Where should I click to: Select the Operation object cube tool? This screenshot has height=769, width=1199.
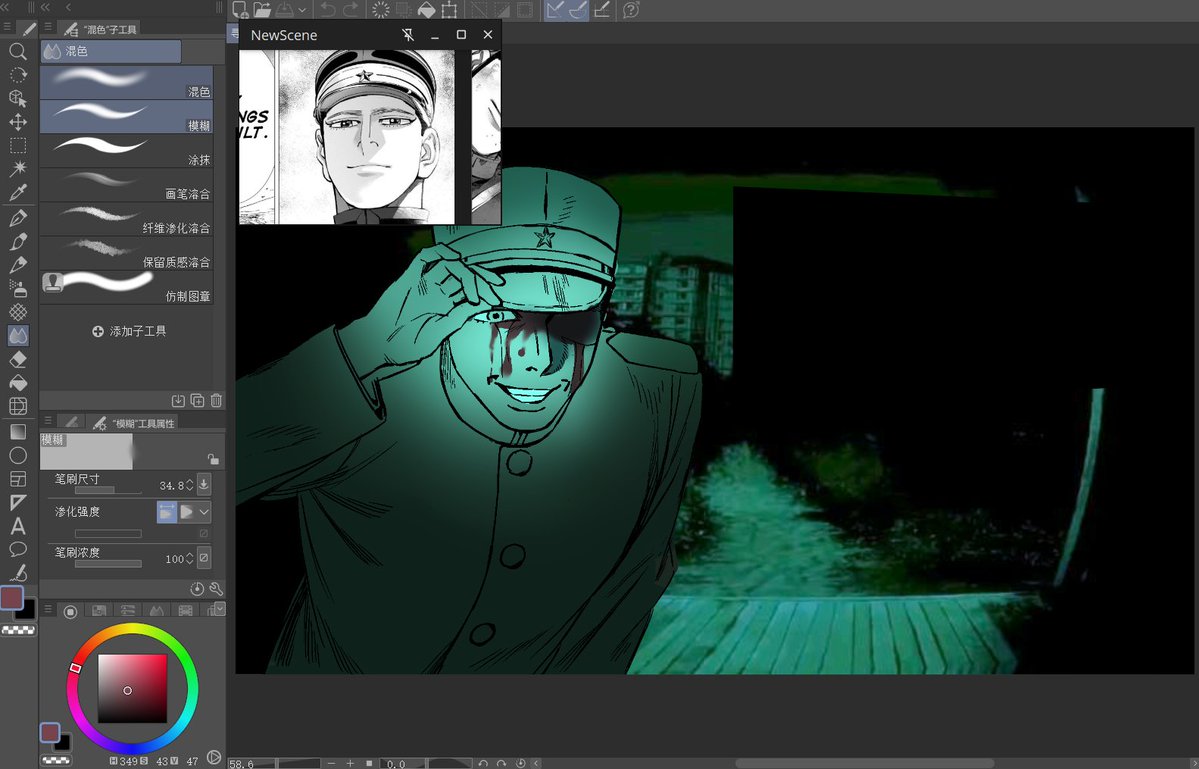[x=18, y=99]
